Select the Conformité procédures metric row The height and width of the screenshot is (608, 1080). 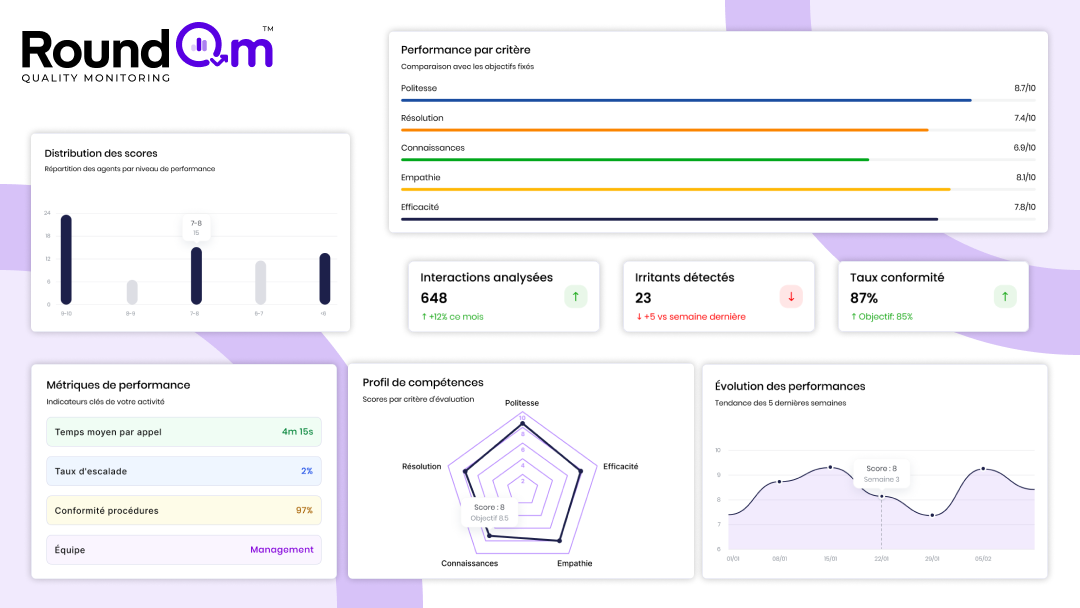184,510
